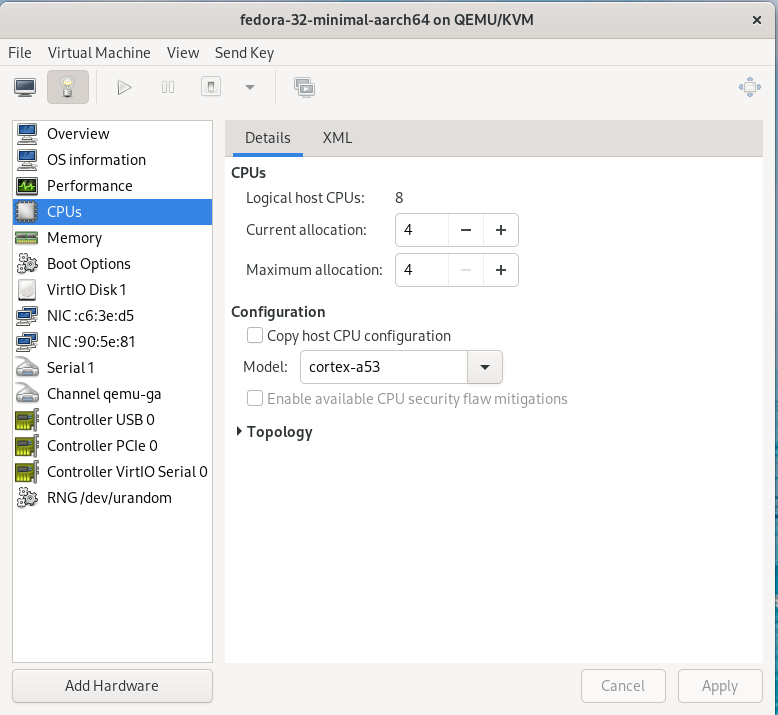Select OS information entry
Screen dimensions: 778x715
tap(113, 160)
